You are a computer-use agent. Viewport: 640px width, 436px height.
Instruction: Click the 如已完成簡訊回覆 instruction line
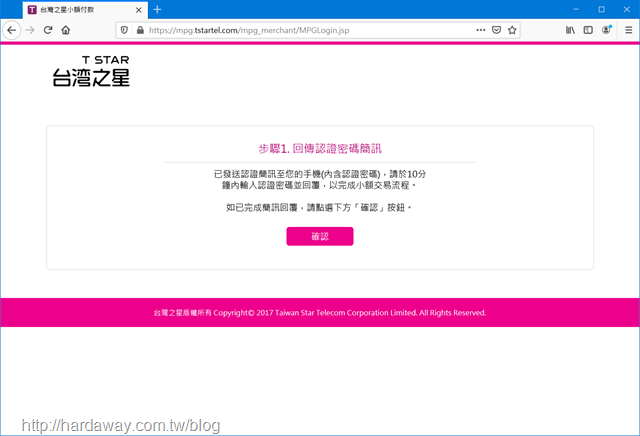pyautogui.click(x=319, y=207)
